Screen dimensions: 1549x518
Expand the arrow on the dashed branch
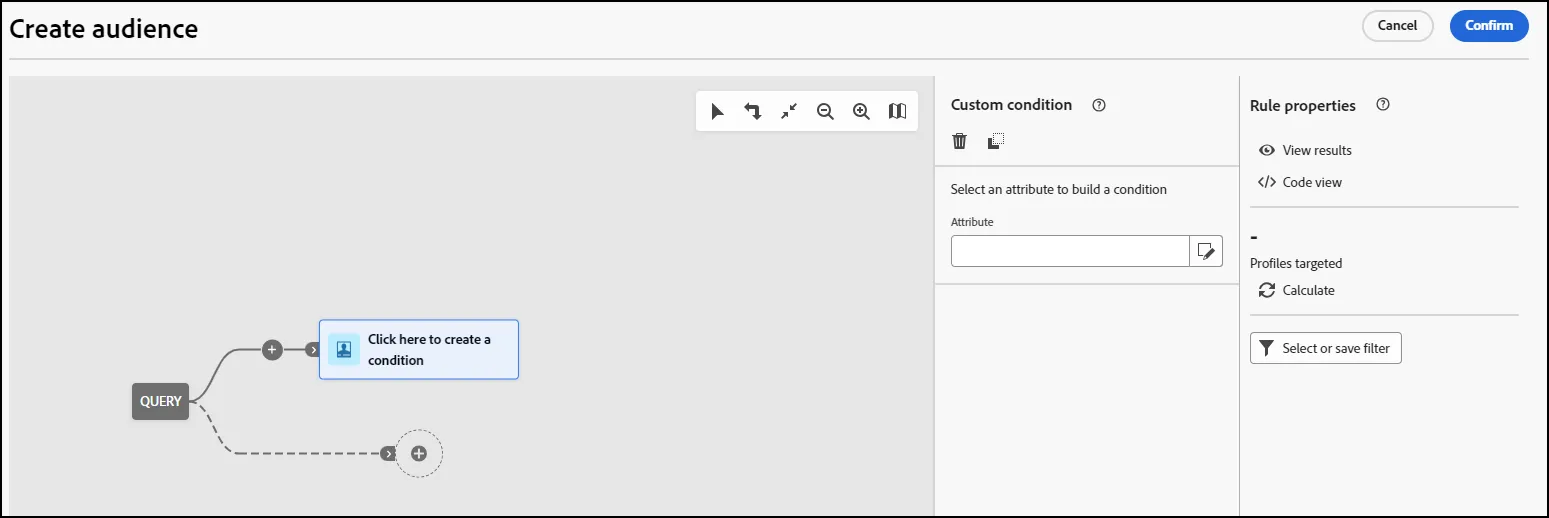(x=388, y=454)
